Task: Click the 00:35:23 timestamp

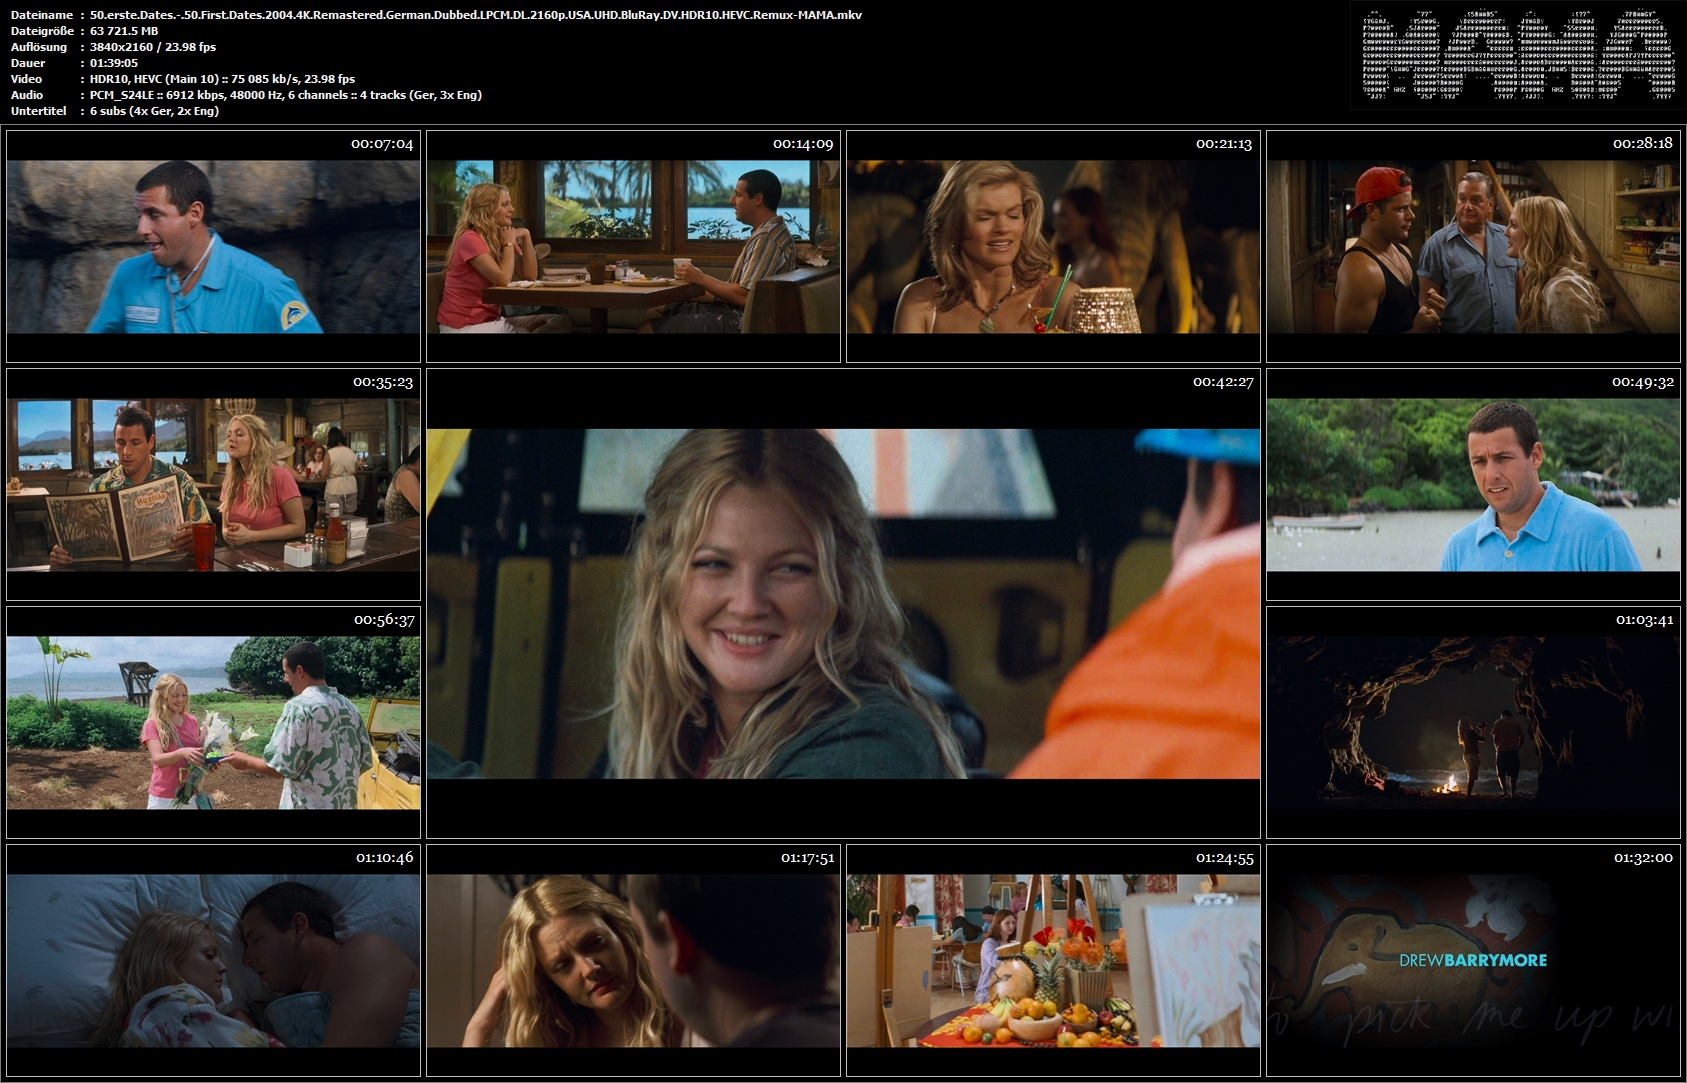Action: (383, 382)
